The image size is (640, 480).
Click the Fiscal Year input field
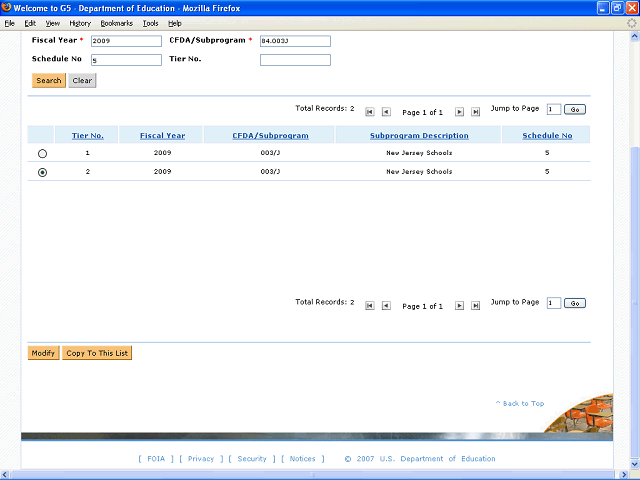point(126,42)
